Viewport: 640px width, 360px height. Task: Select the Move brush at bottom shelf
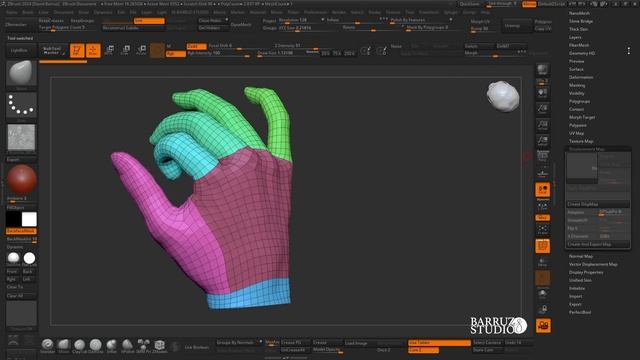[64, 345]
